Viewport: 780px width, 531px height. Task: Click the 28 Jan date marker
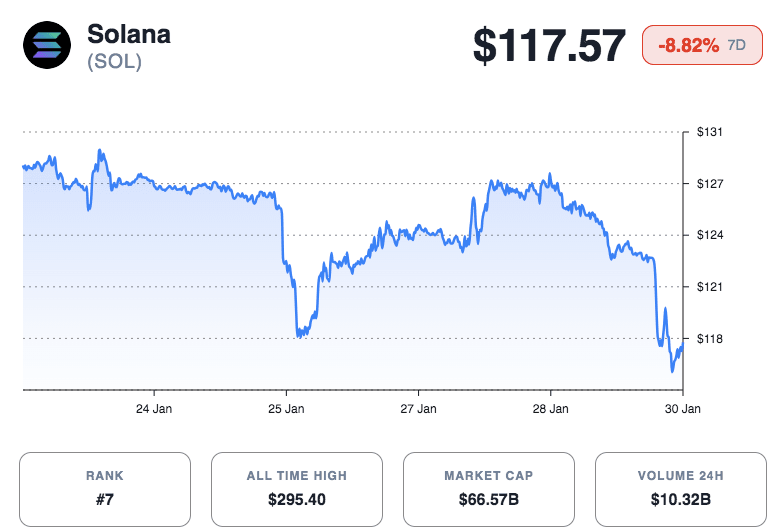click(551, 409)
